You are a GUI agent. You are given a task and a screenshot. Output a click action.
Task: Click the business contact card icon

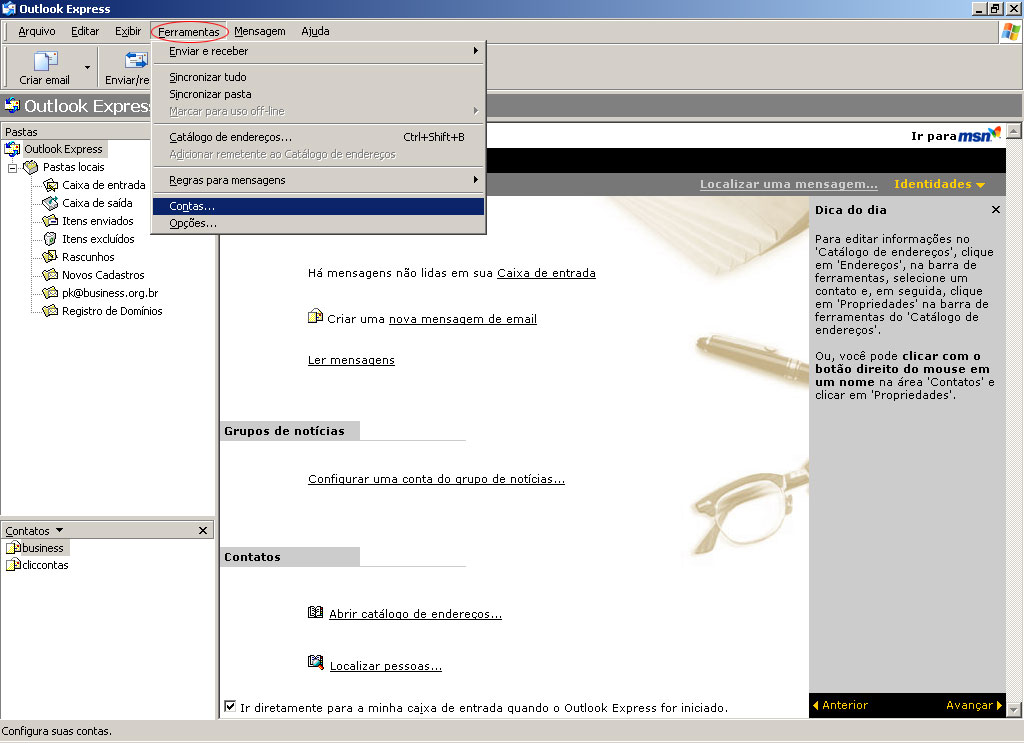13,548
